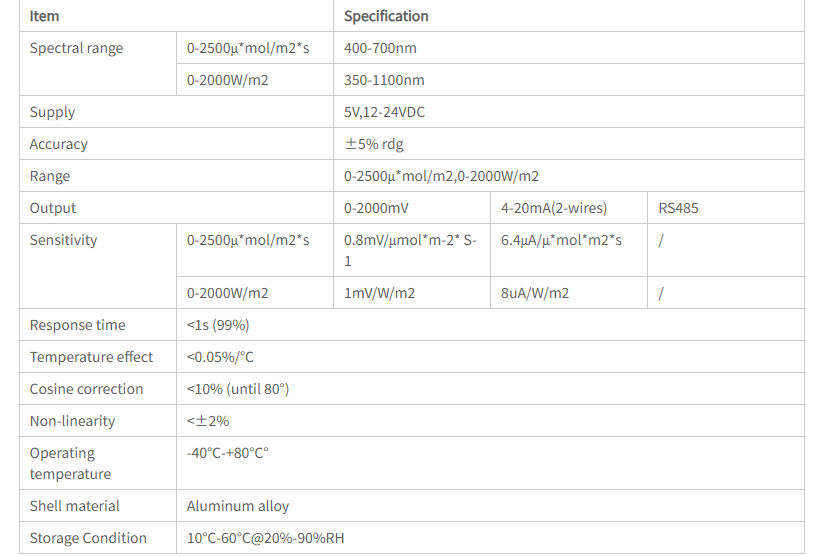Click the "8uA/W/m2" sensitivity cell
Viewport: 817px width, 556px height.
[x=535, y=293]
